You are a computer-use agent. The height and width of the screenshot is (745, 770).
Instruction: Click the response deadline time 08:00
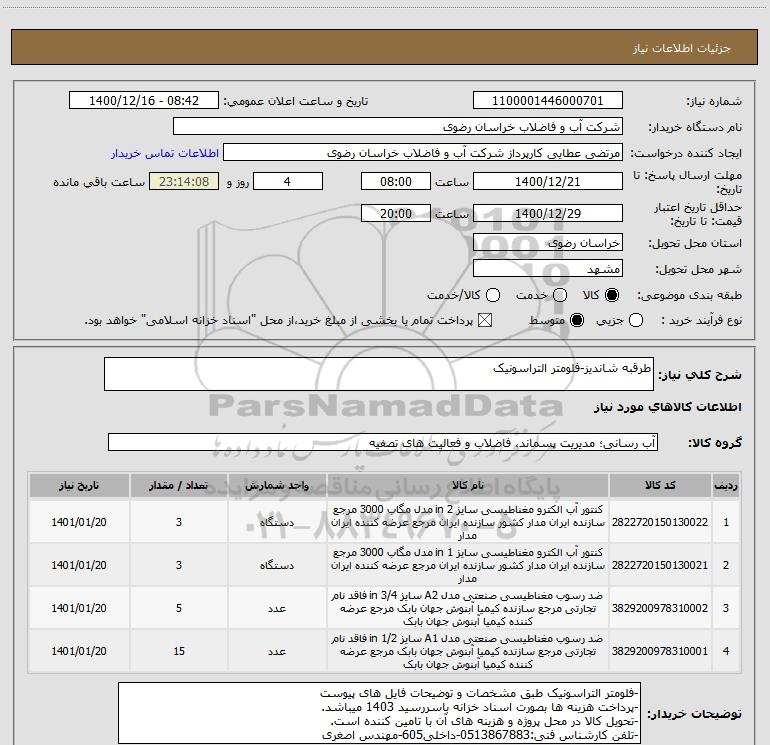(x=396, y=181)
